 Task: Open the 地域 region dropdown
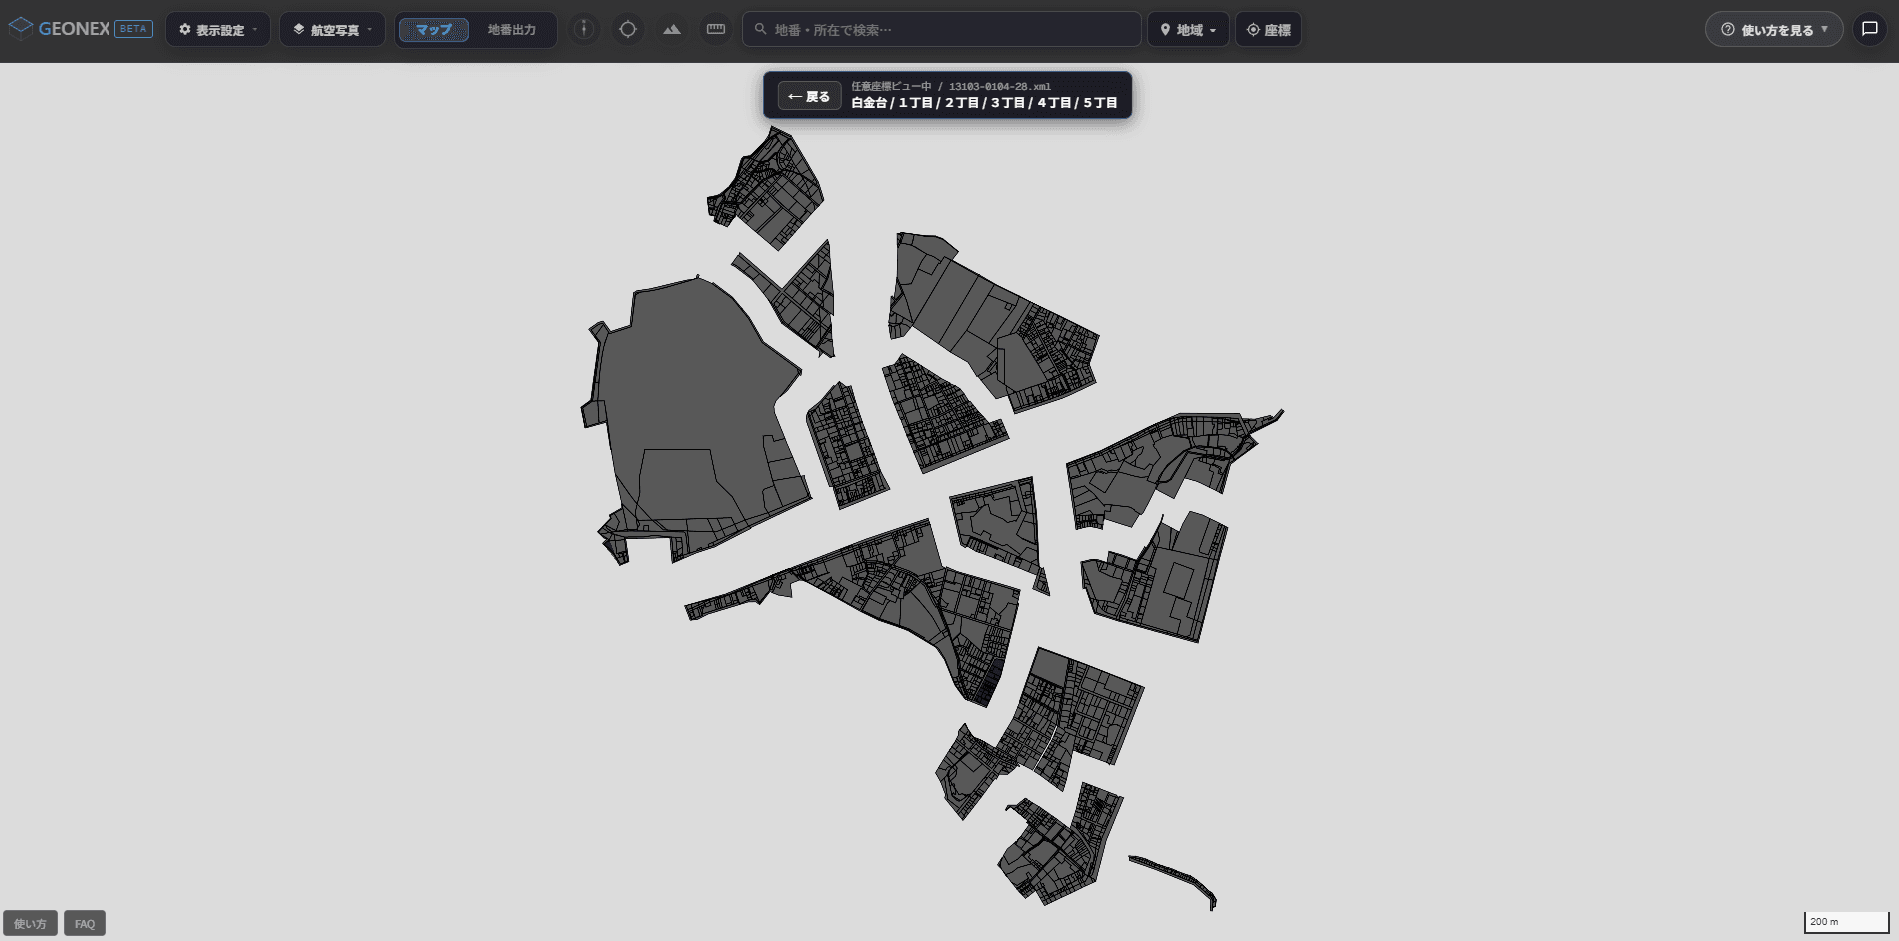[1188, 30]
